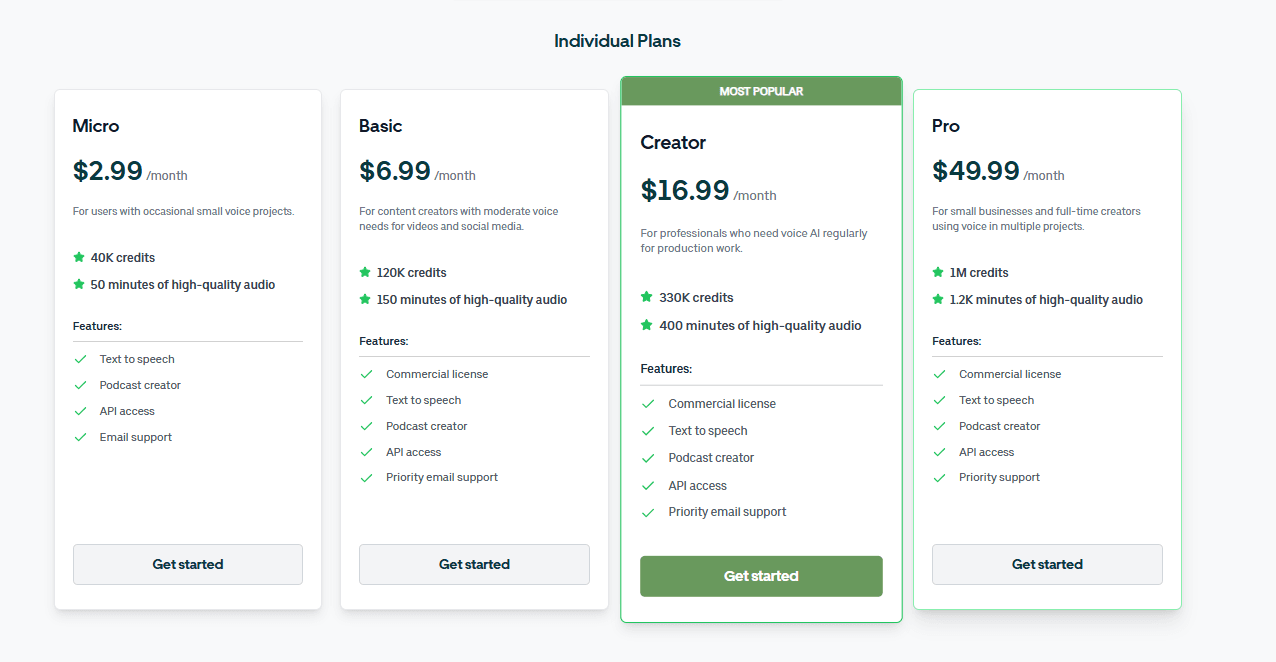Click Micro's Text to speech feature
This screenshot has height=662, width=1276.
(x=137, y=359)
